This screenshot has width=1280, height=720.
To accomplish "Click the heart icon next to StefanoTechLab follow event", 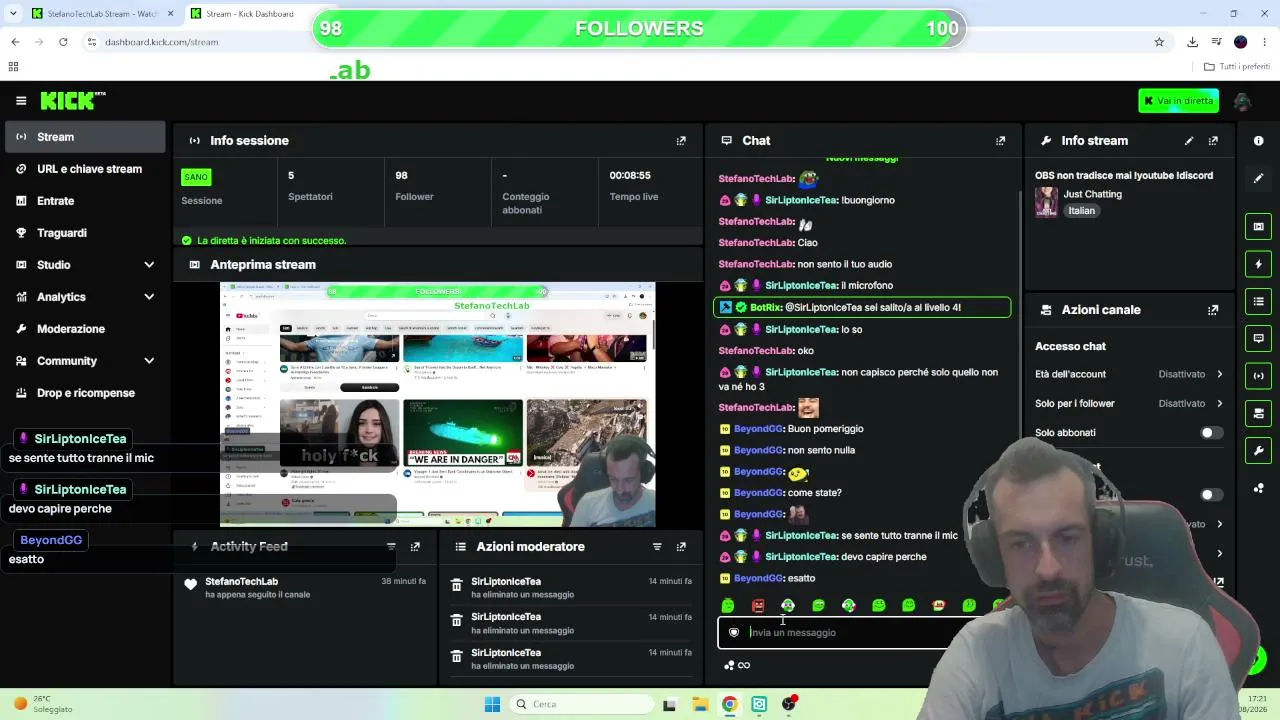I will click(x=190, y=584).
